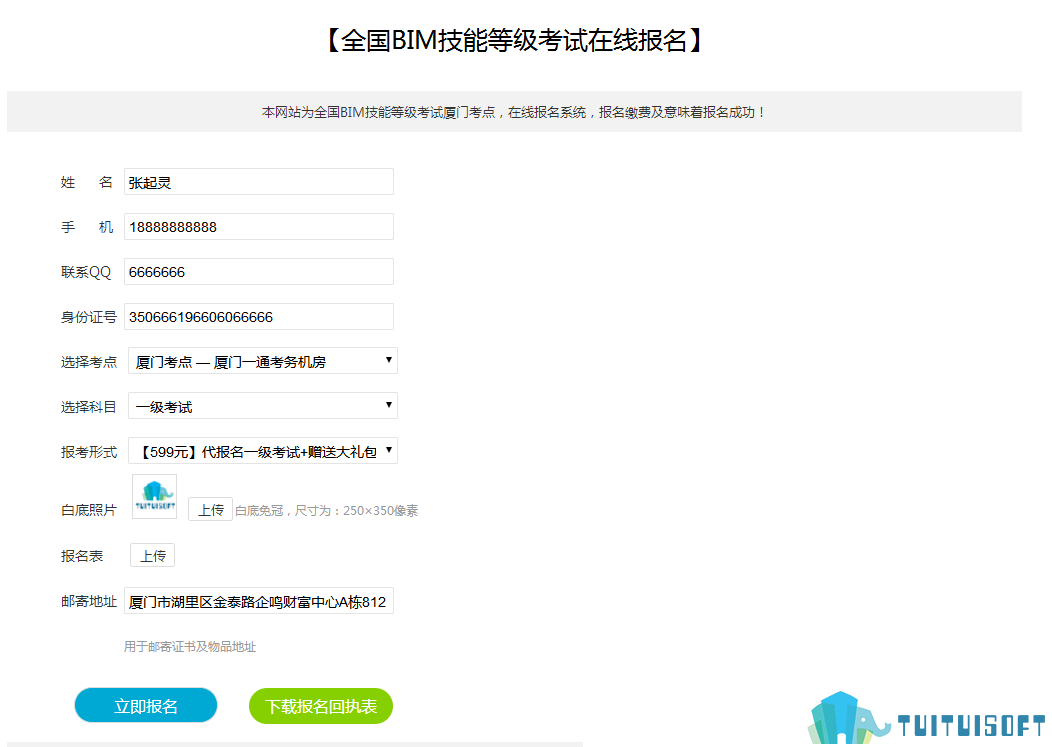Click the mailing address input field

[x=258, y=601]
